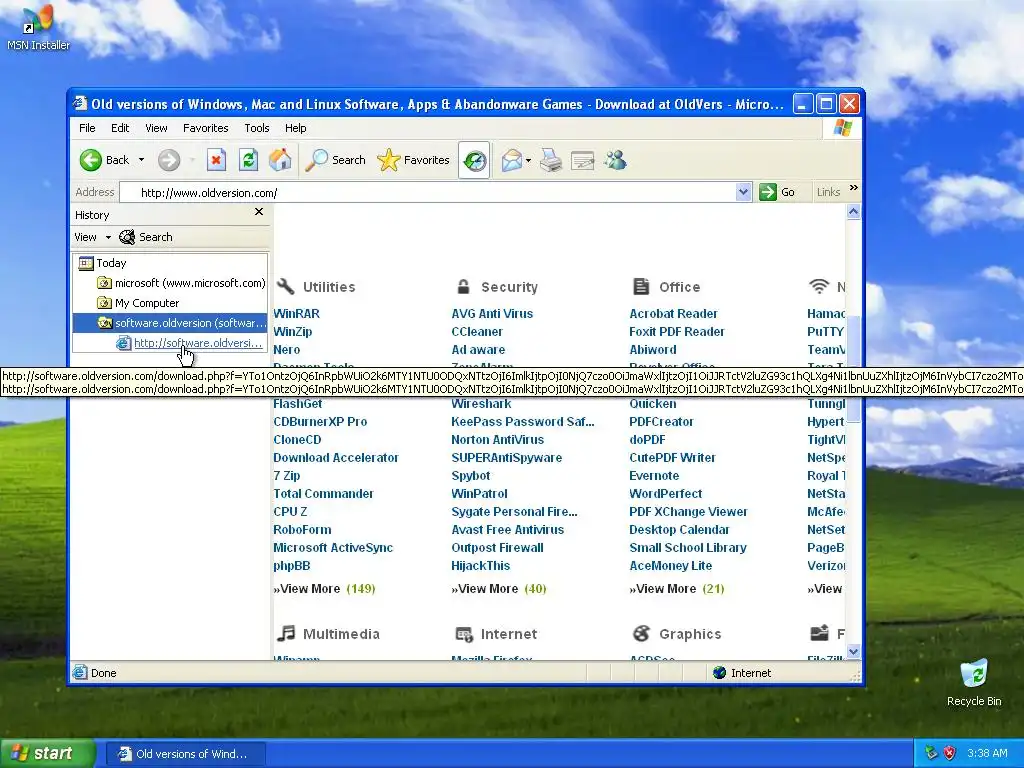Open the HijackThis link

pos(480,566)
